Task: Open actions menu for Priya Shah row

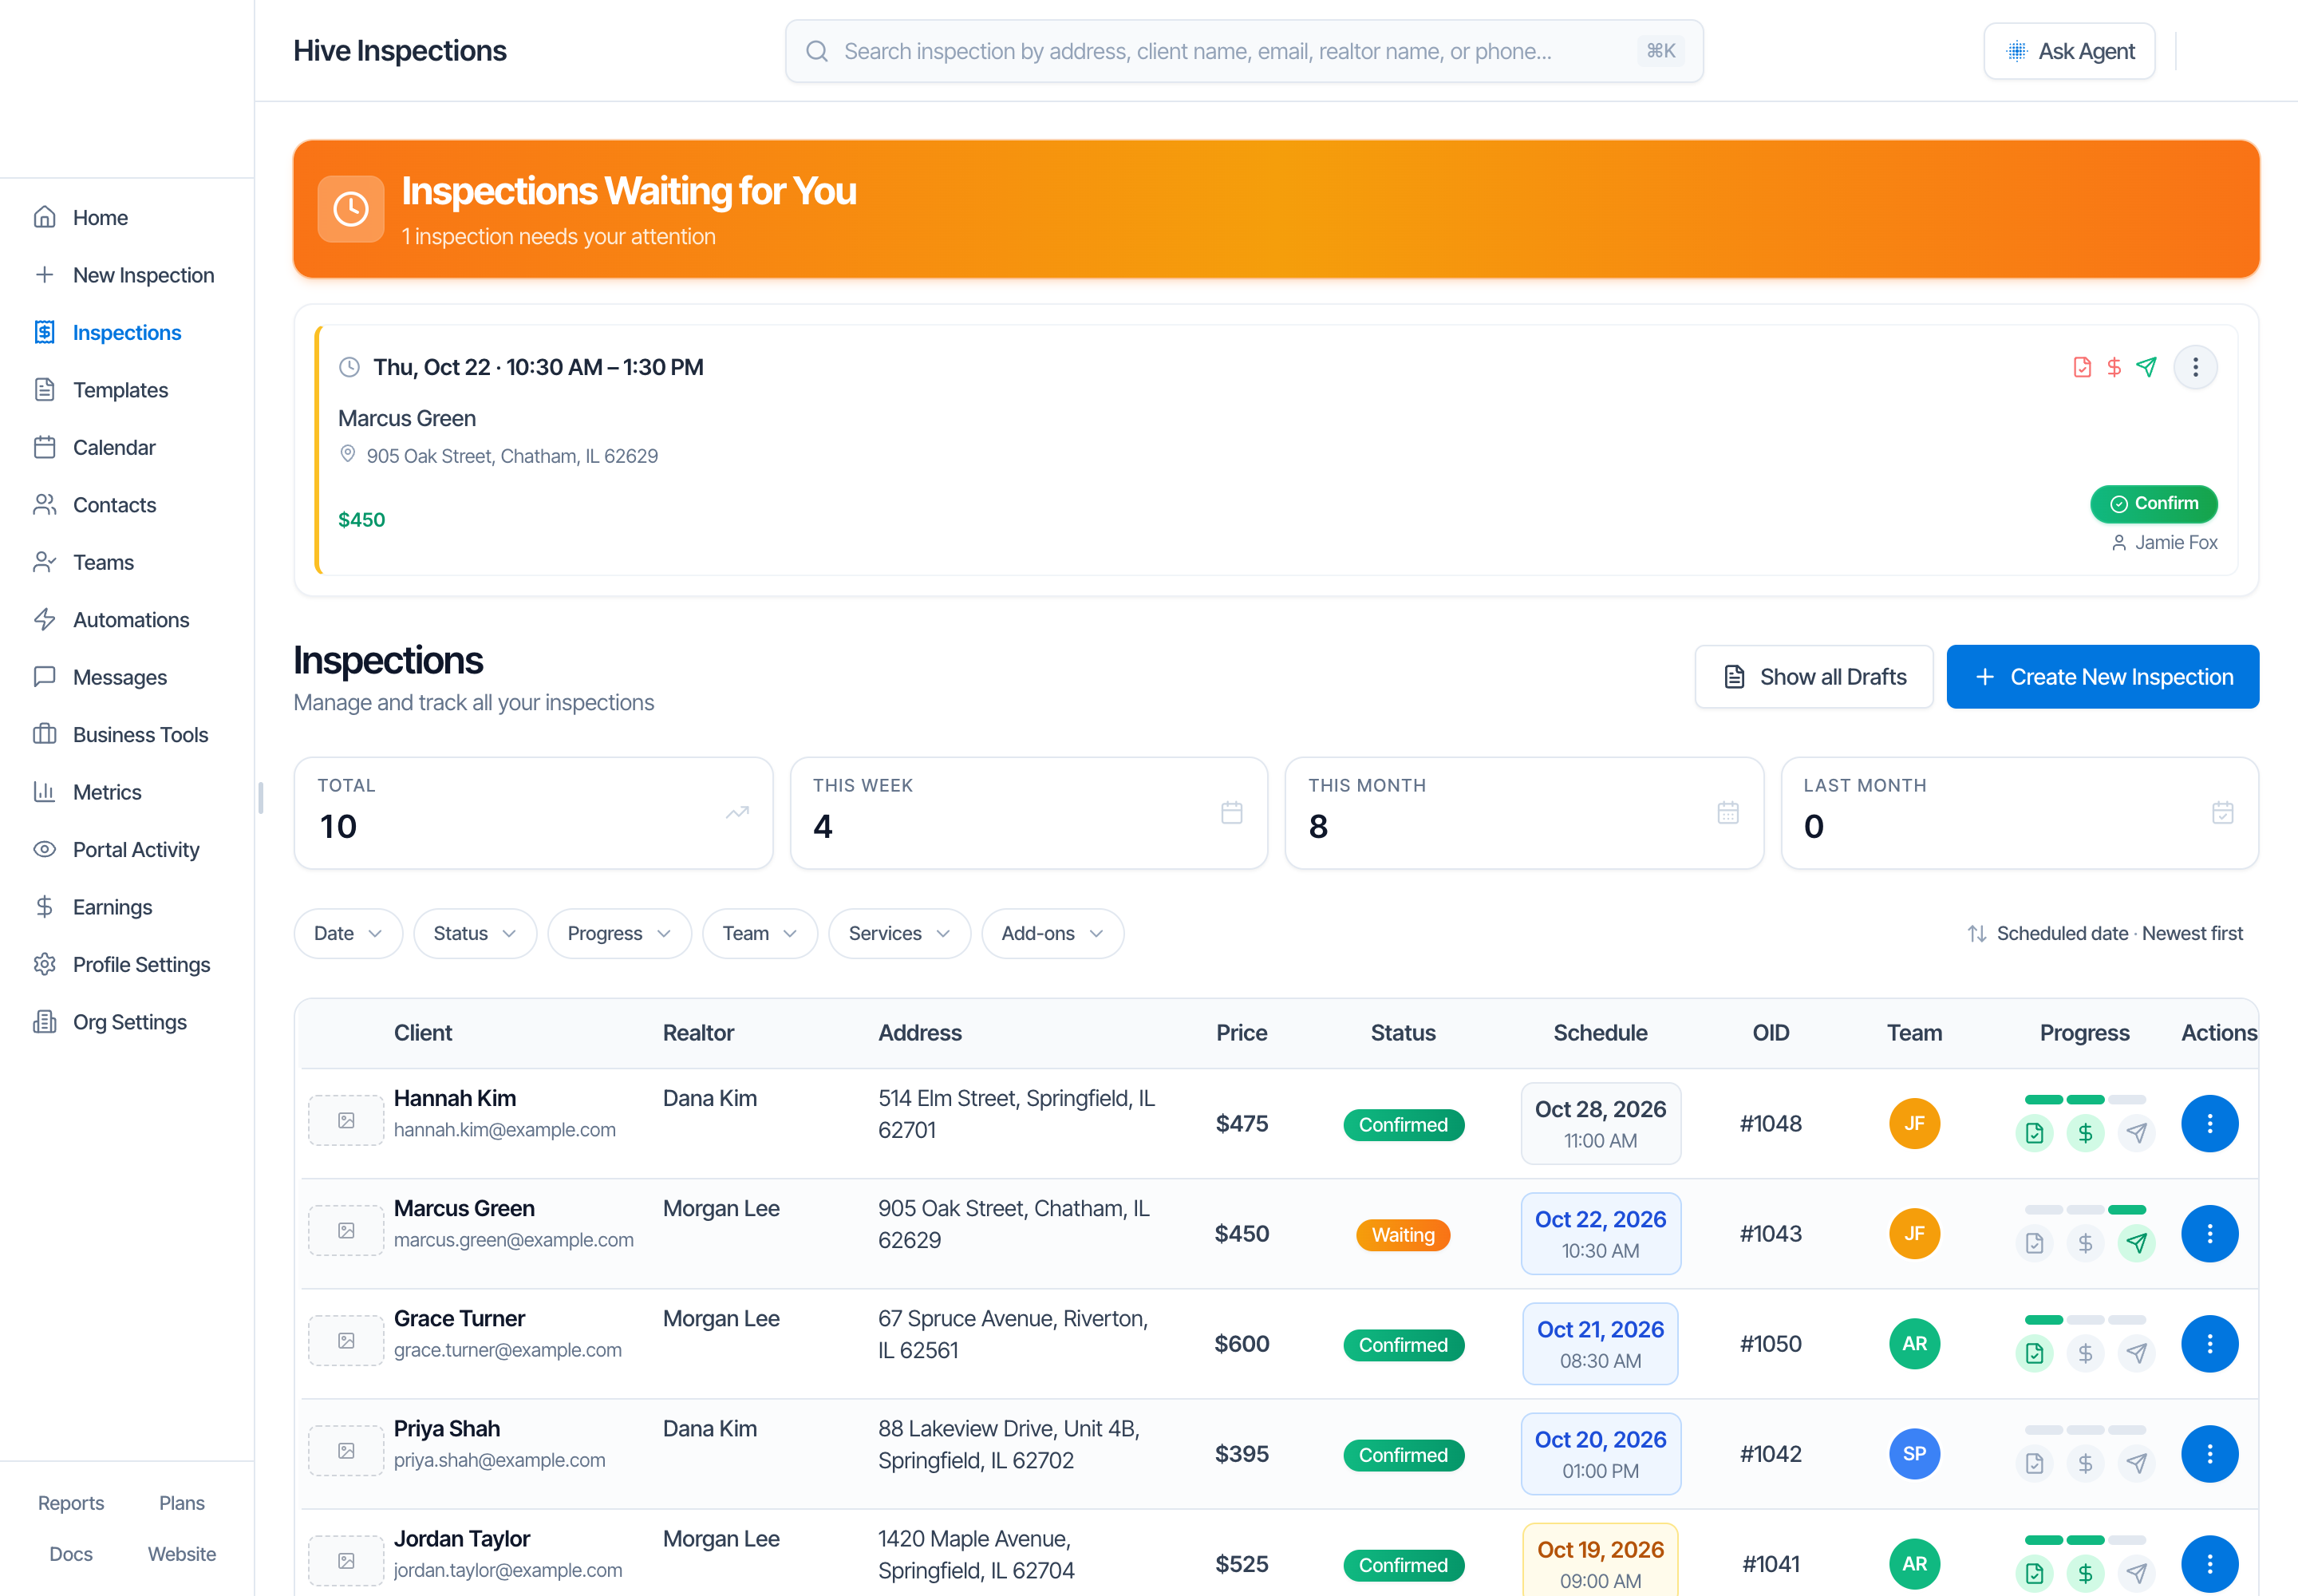Action: click(2209, 1453)
